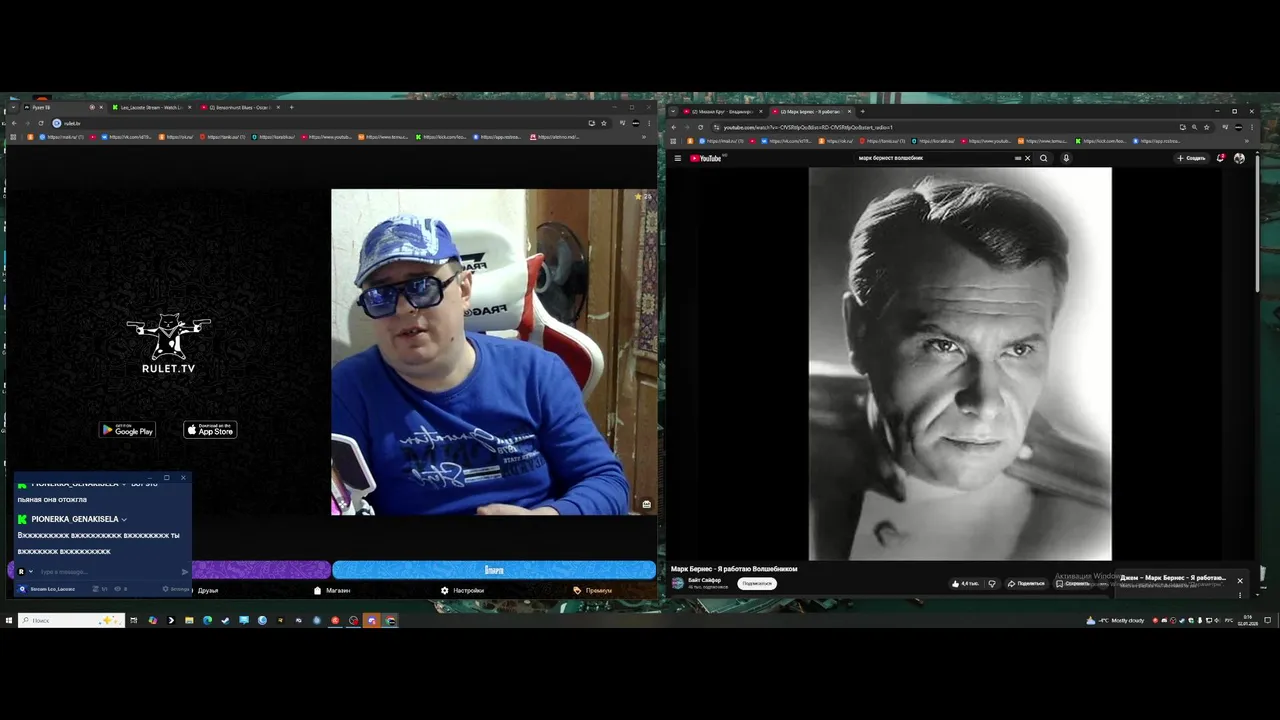Click the YouTube search magnifier button

(1044, 158)
